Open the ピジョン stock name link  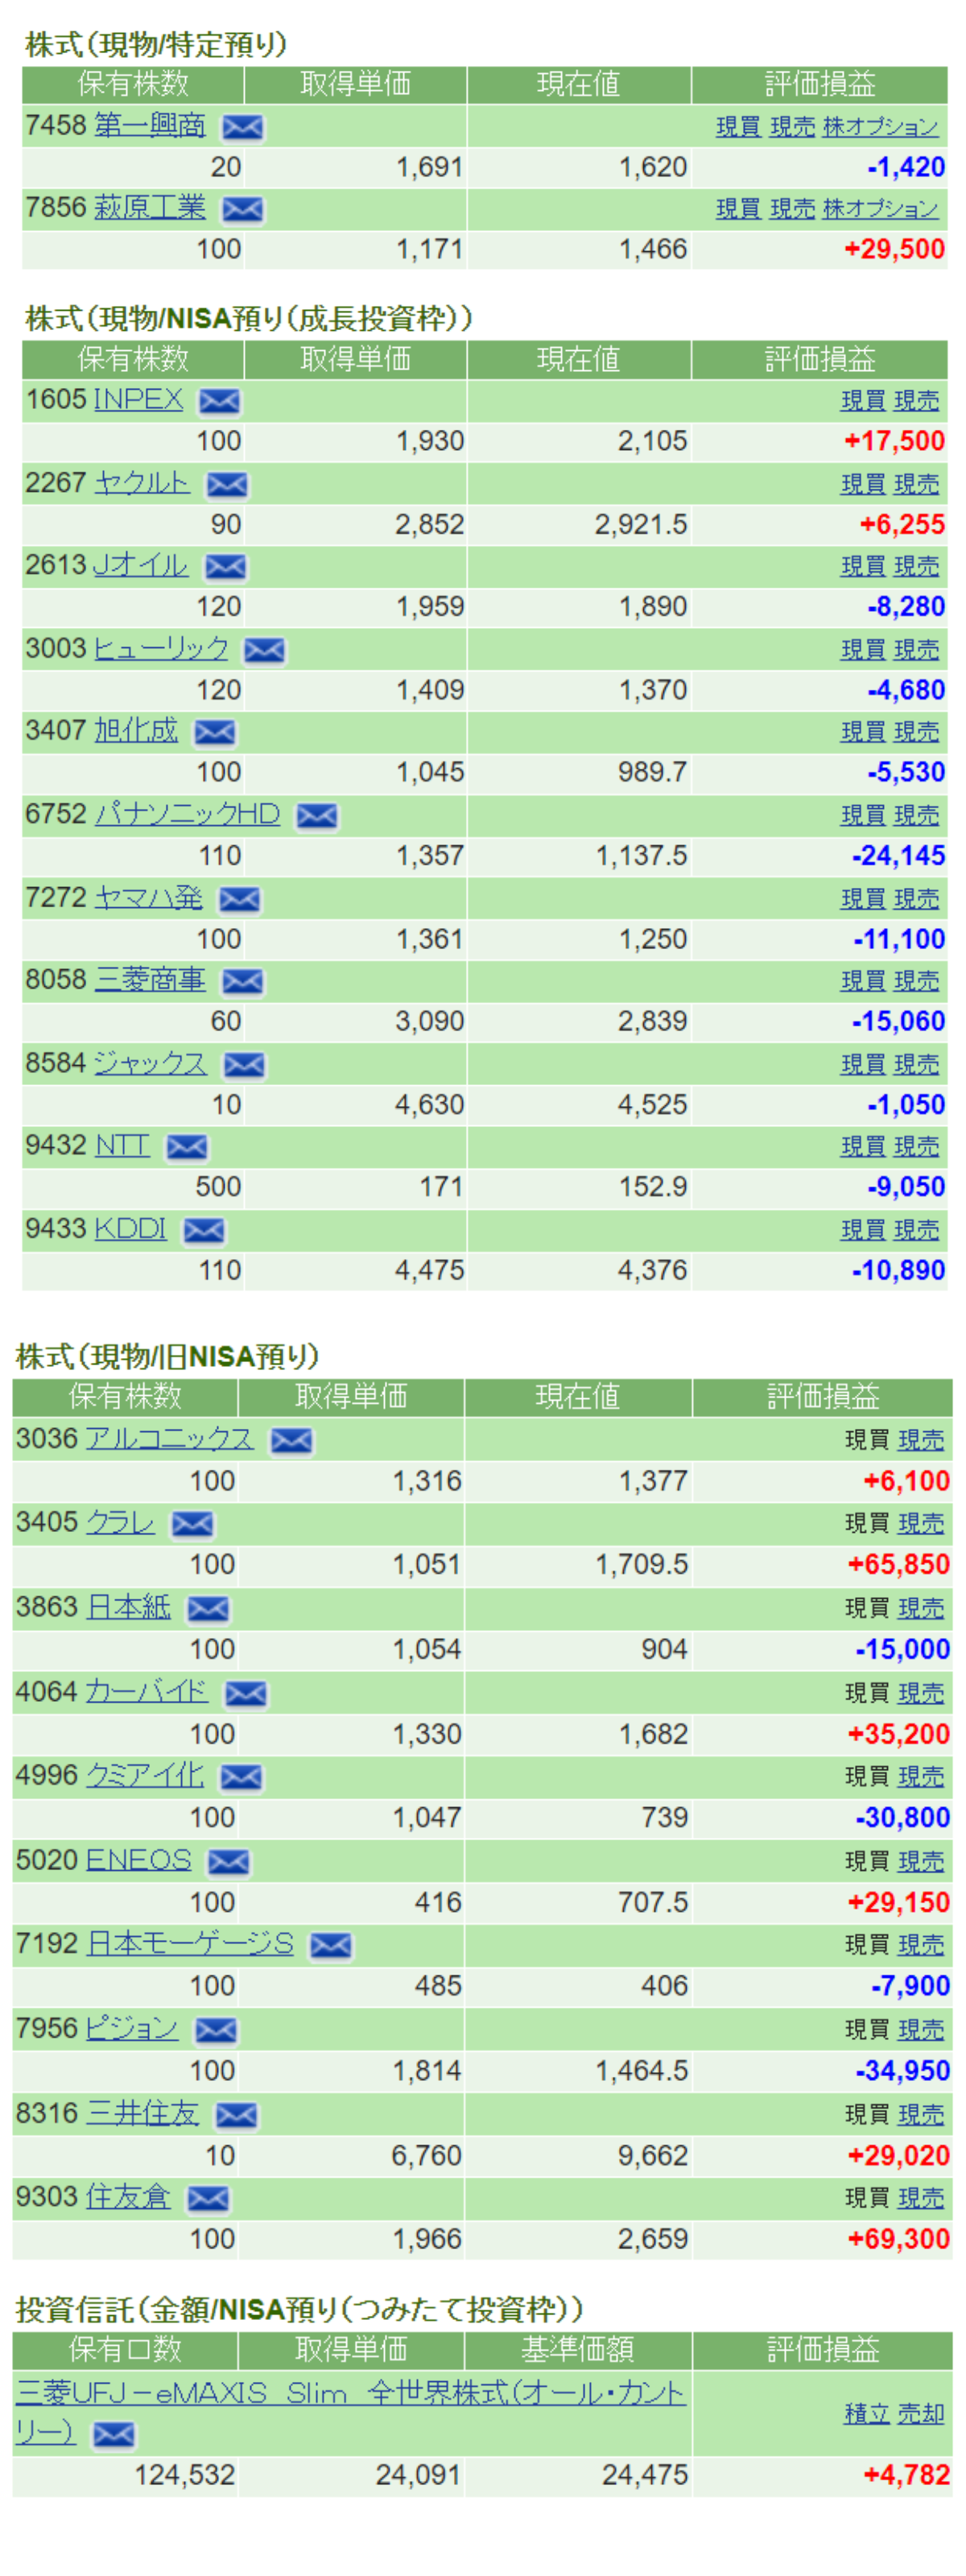tap(132, 2029)
